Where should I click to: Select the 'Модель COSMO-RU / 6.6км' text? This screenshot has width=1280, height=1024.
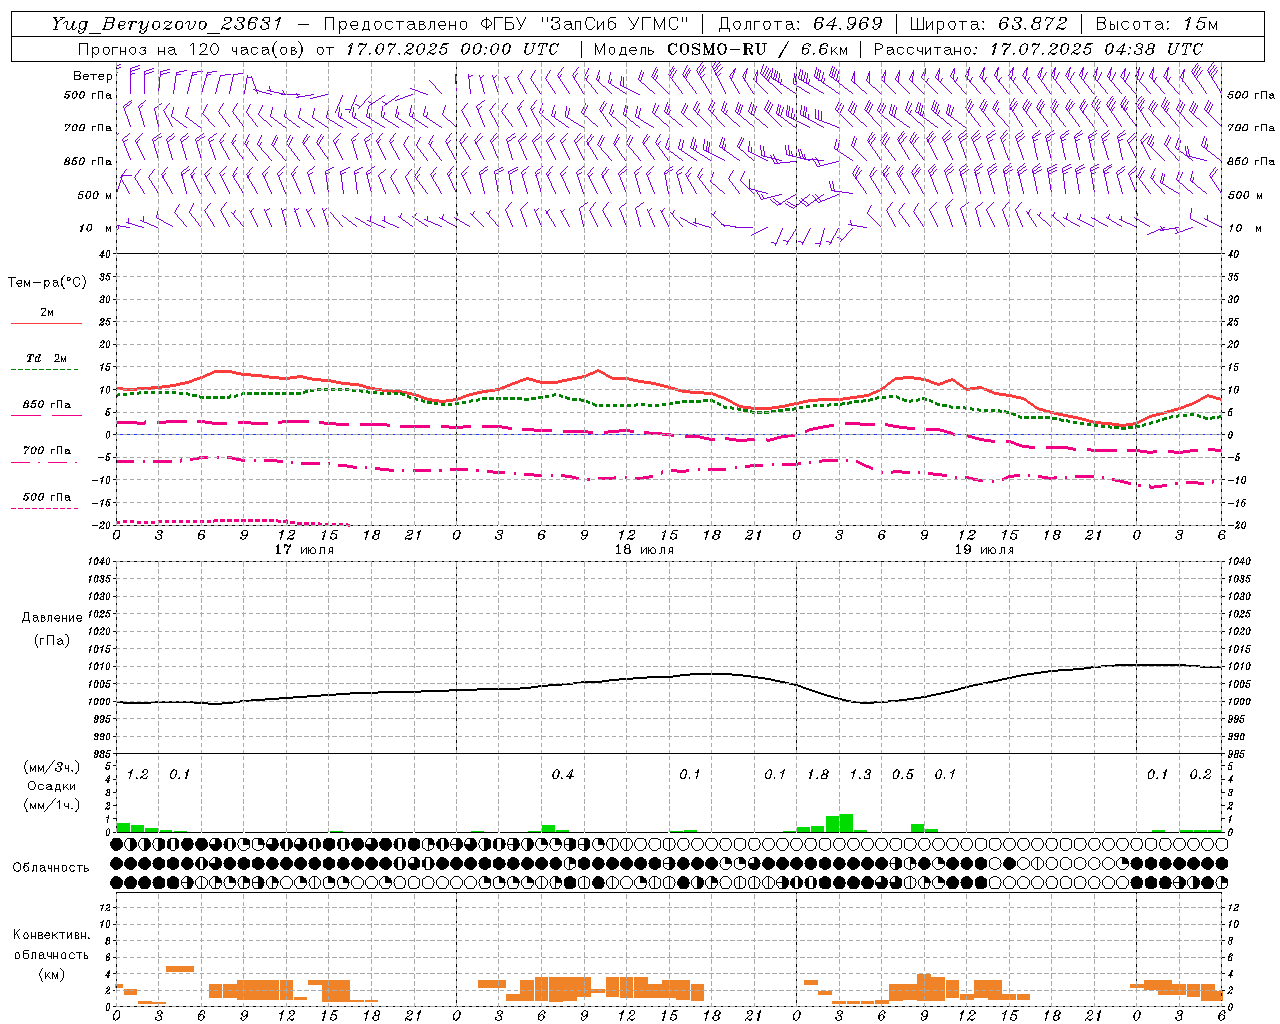click(721, 49)
